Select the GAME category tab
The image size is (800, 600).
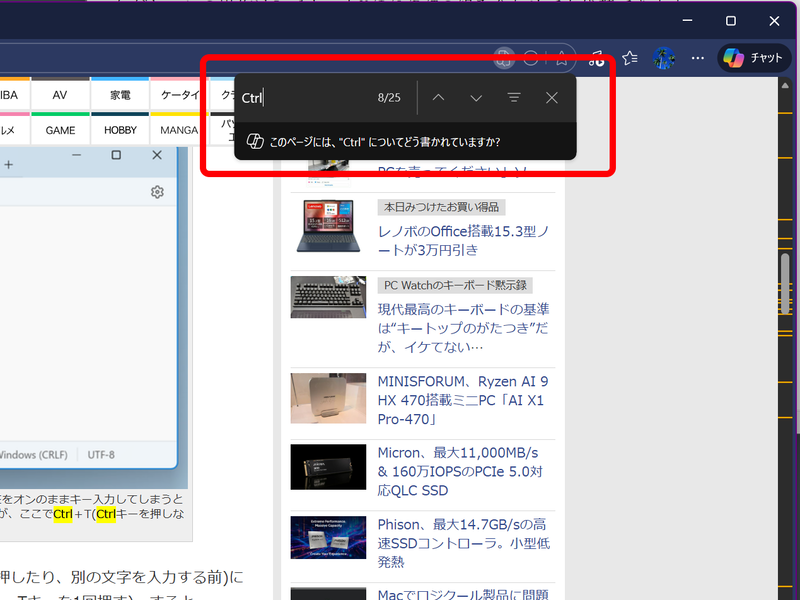coord(60,130)
